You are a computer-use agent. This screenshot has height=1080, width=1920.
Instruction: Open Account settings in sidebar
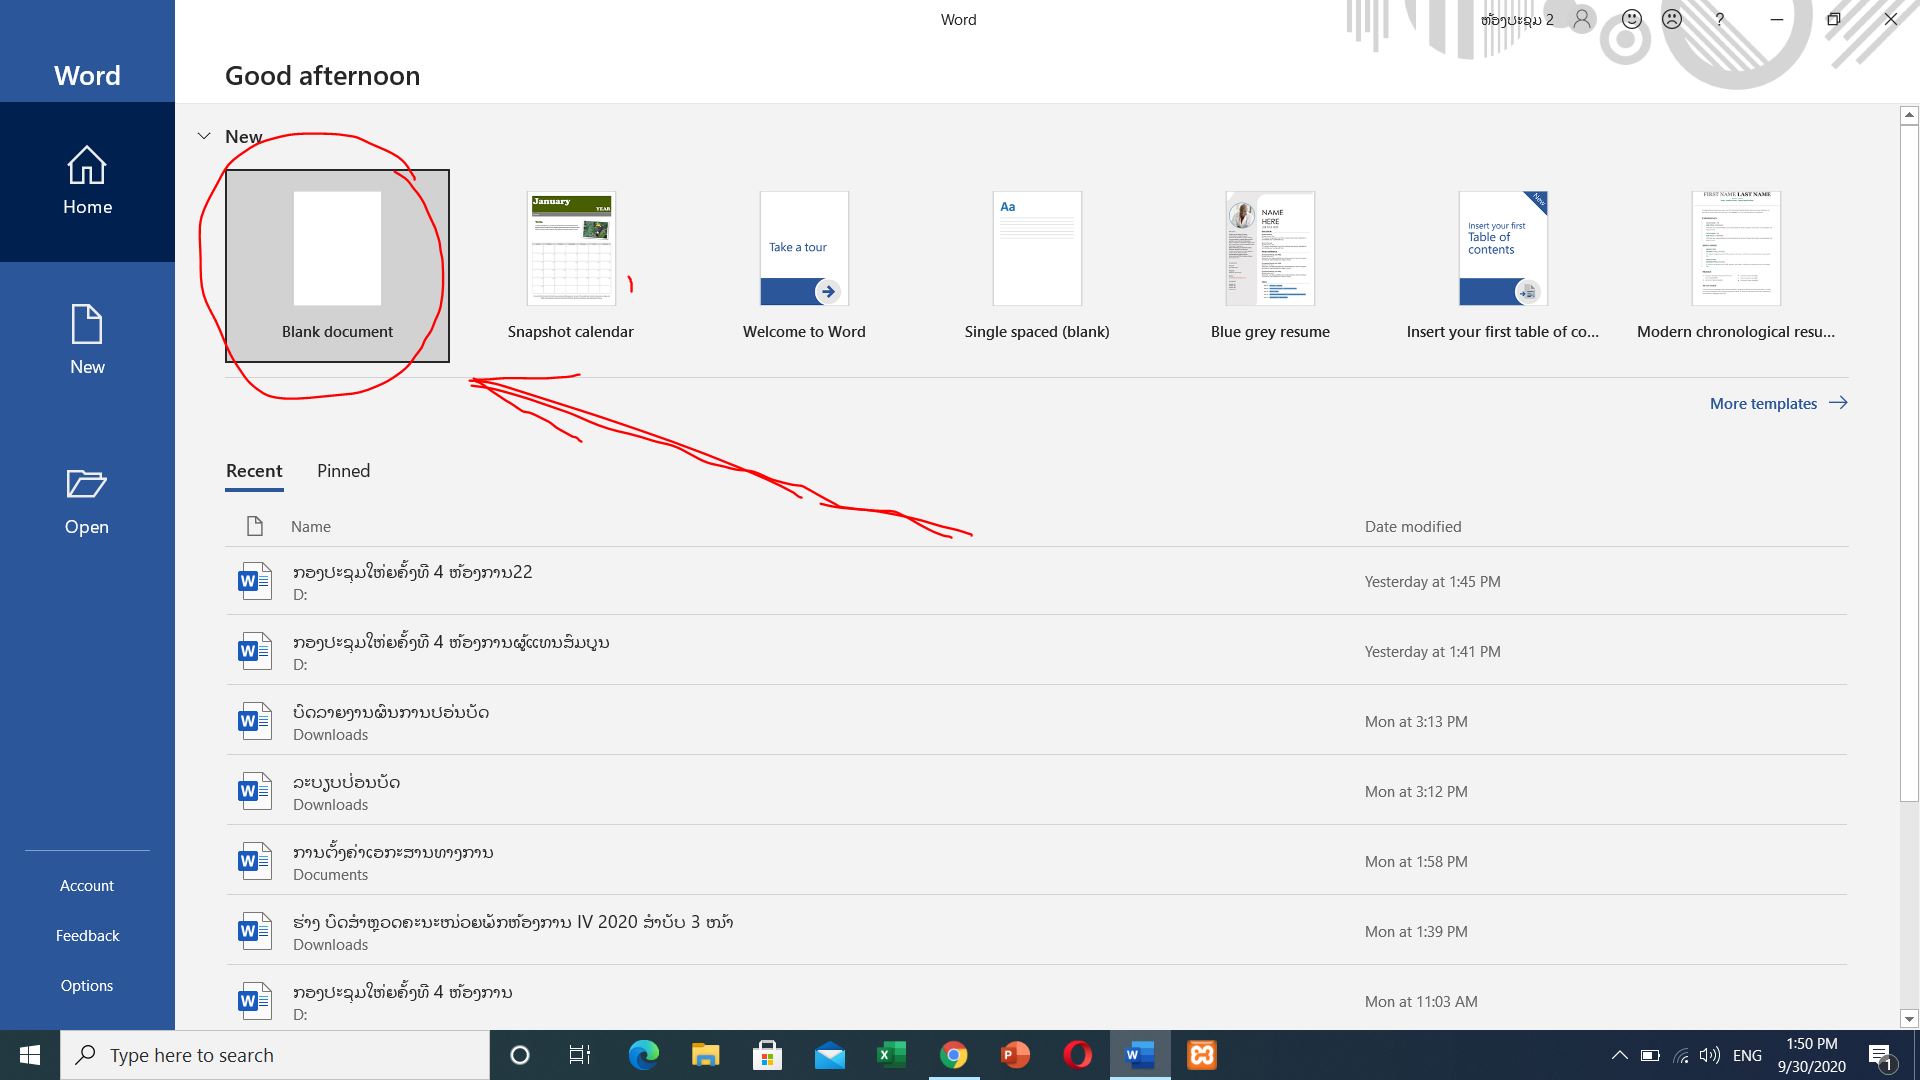coord(87,886)
